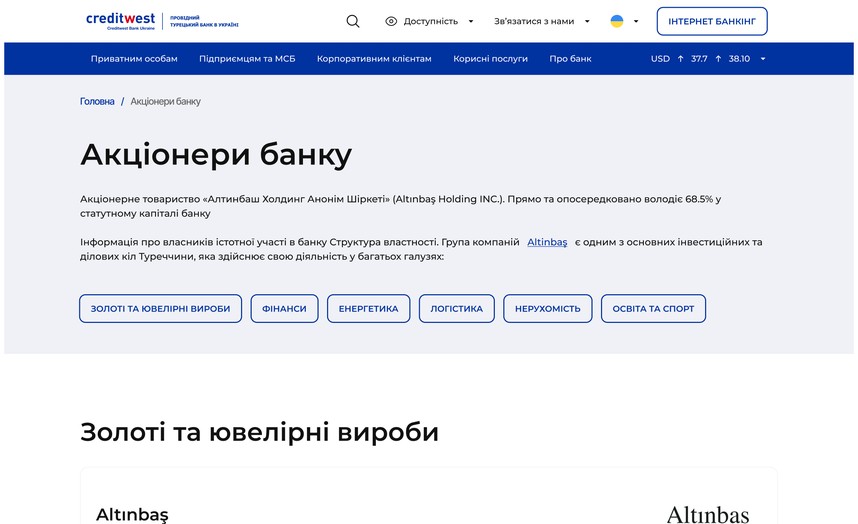Open the language selector arrow
Viewport: 858px width, 524px height.
(636, 21)
